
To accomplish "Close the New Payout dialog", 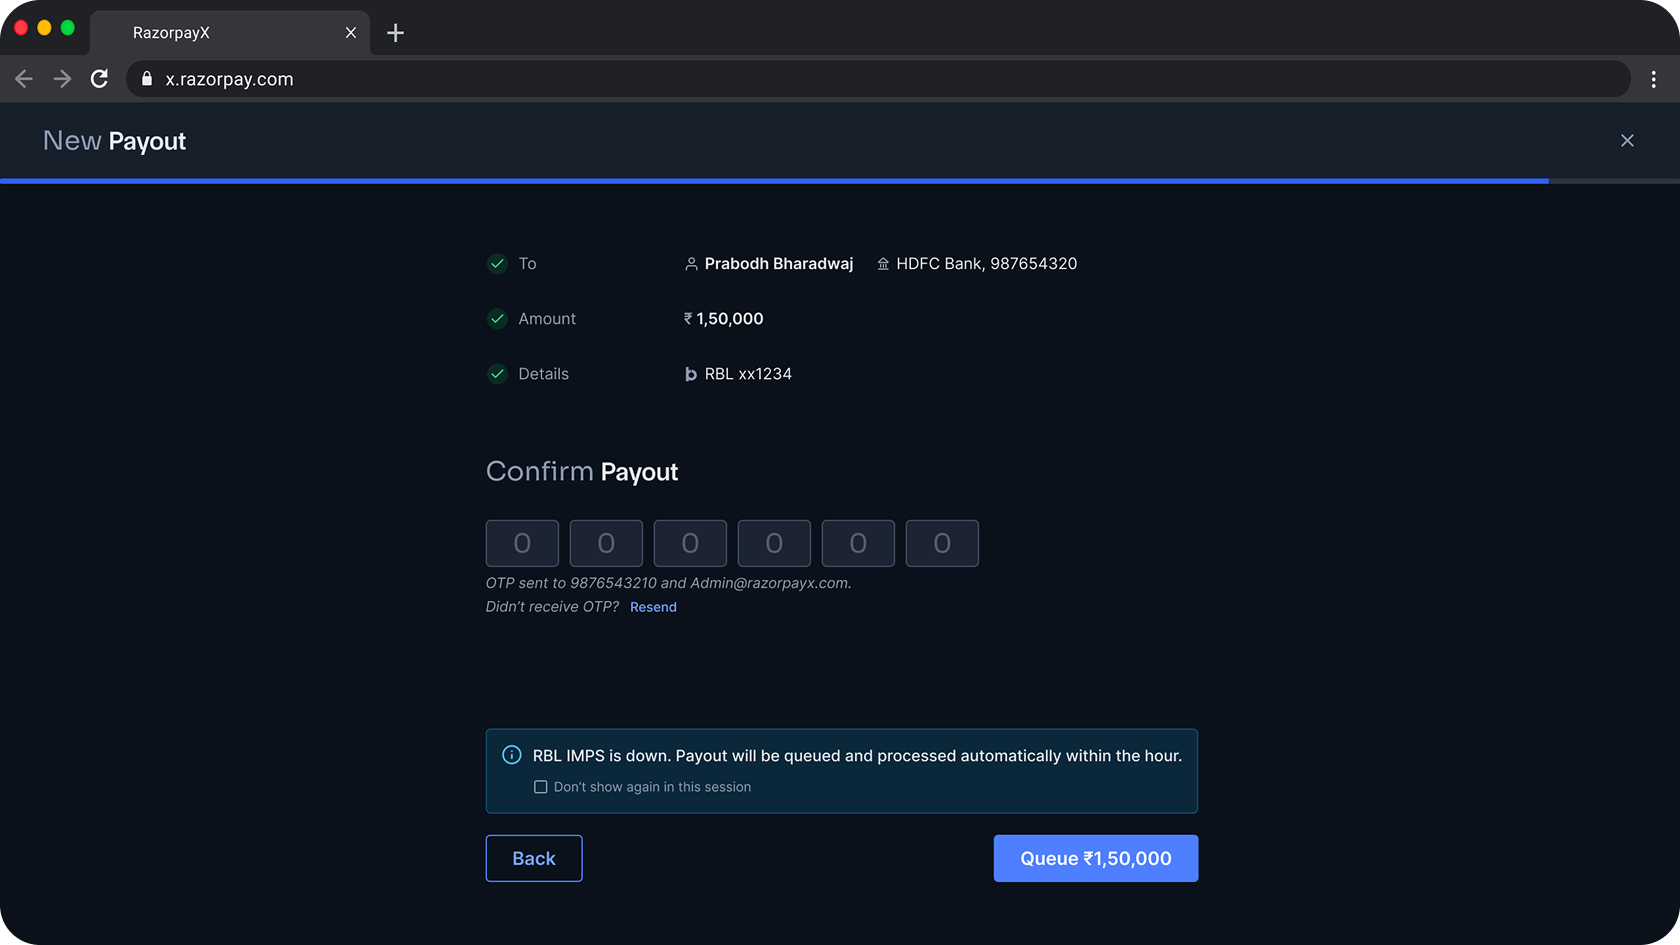I will (1627, 141).
